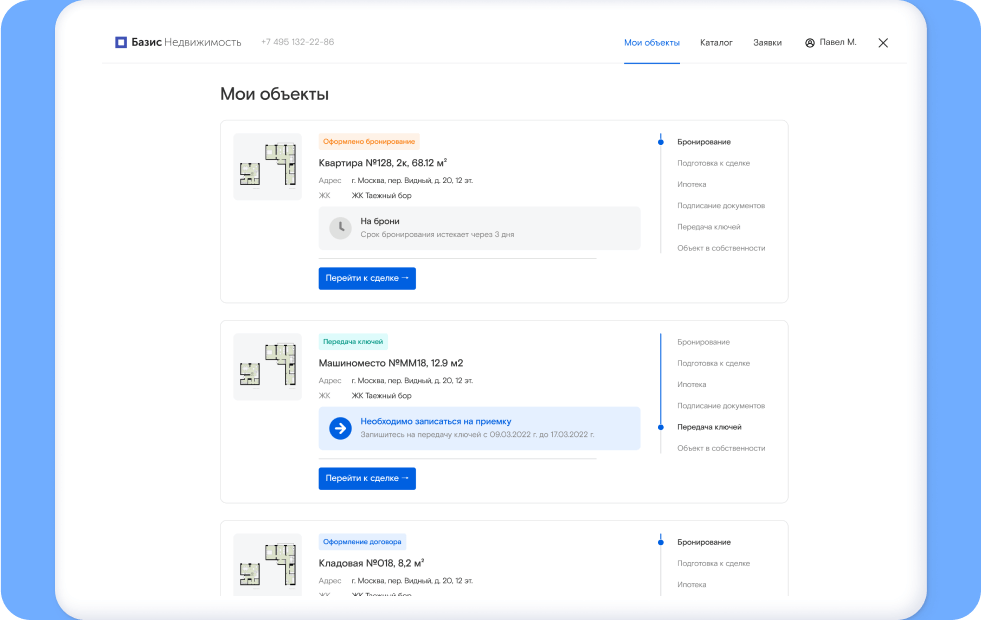Open the title Кладовая №018, 8,2 м²
Screen dimensions: 981x620
coord(371,563)
